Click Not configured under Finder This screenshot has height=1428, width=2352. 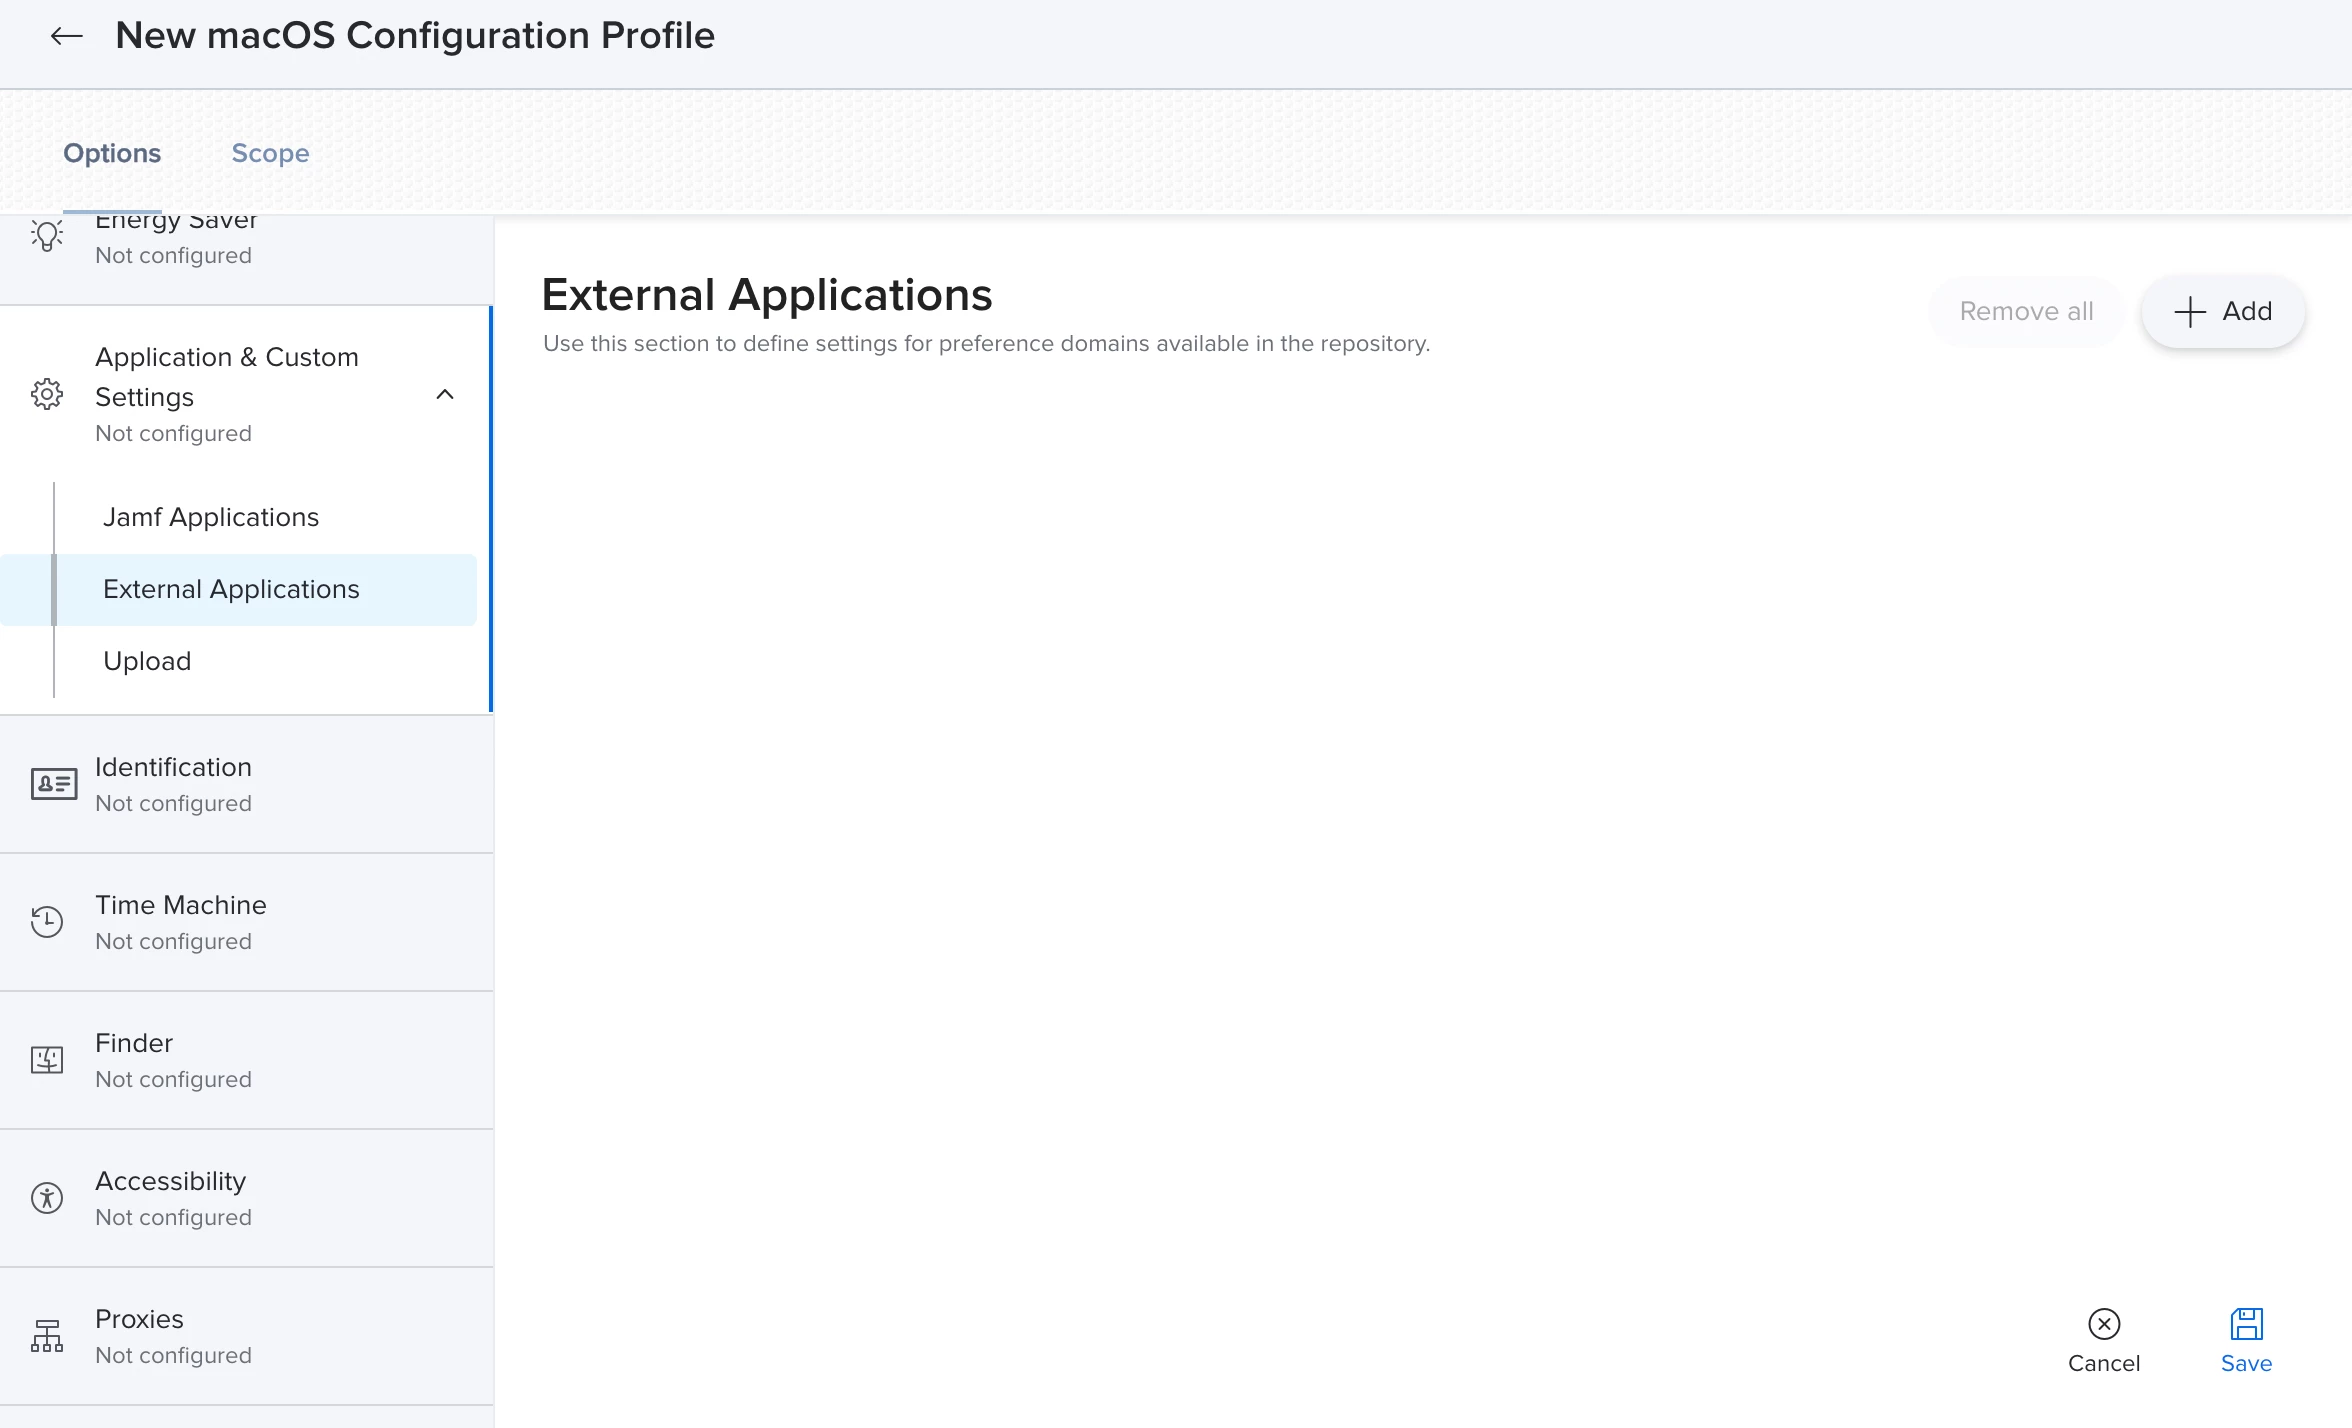[173, 1079]
